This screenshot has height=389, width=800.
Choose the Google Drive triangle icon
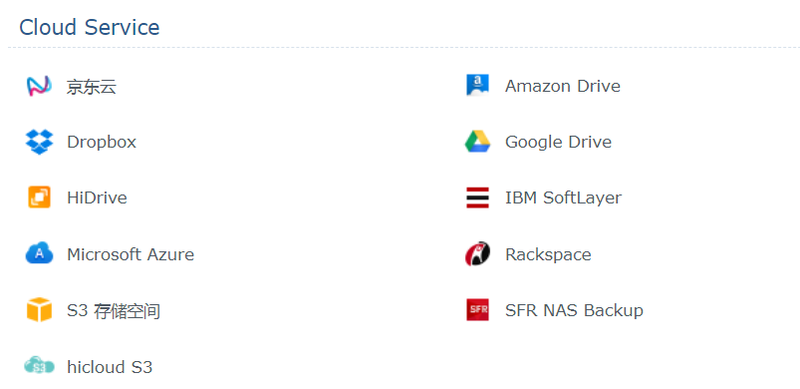click(478, 141)
